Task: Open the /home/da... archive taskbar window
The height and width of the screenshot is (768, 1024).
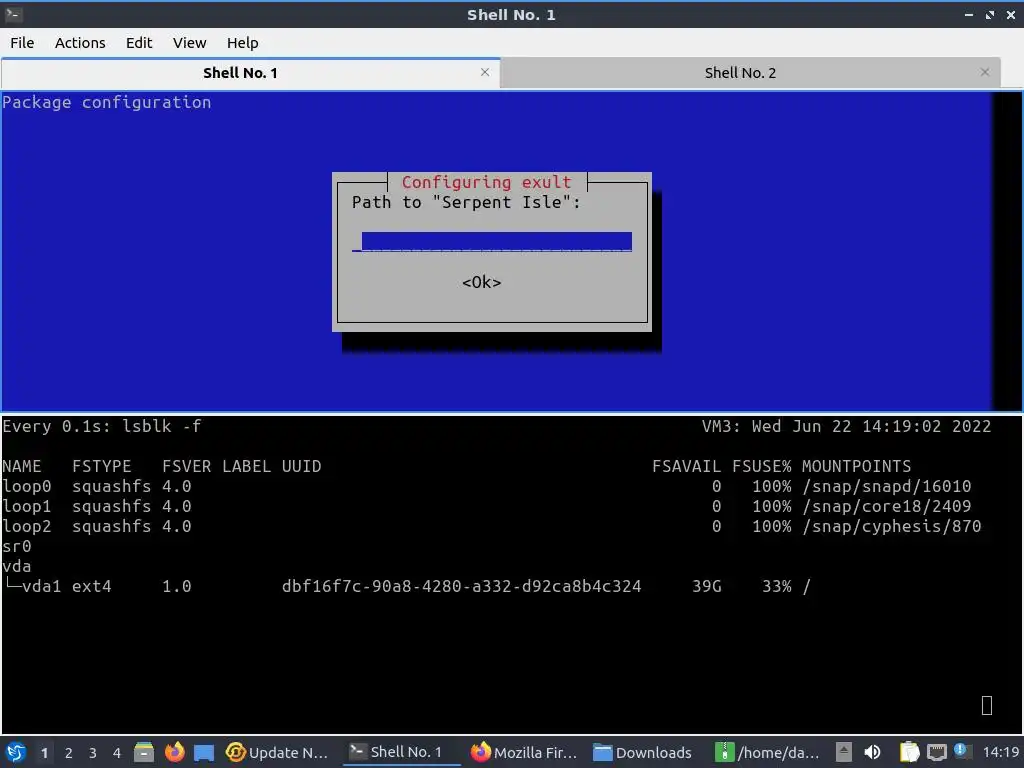Action: [x=767, y=752]
